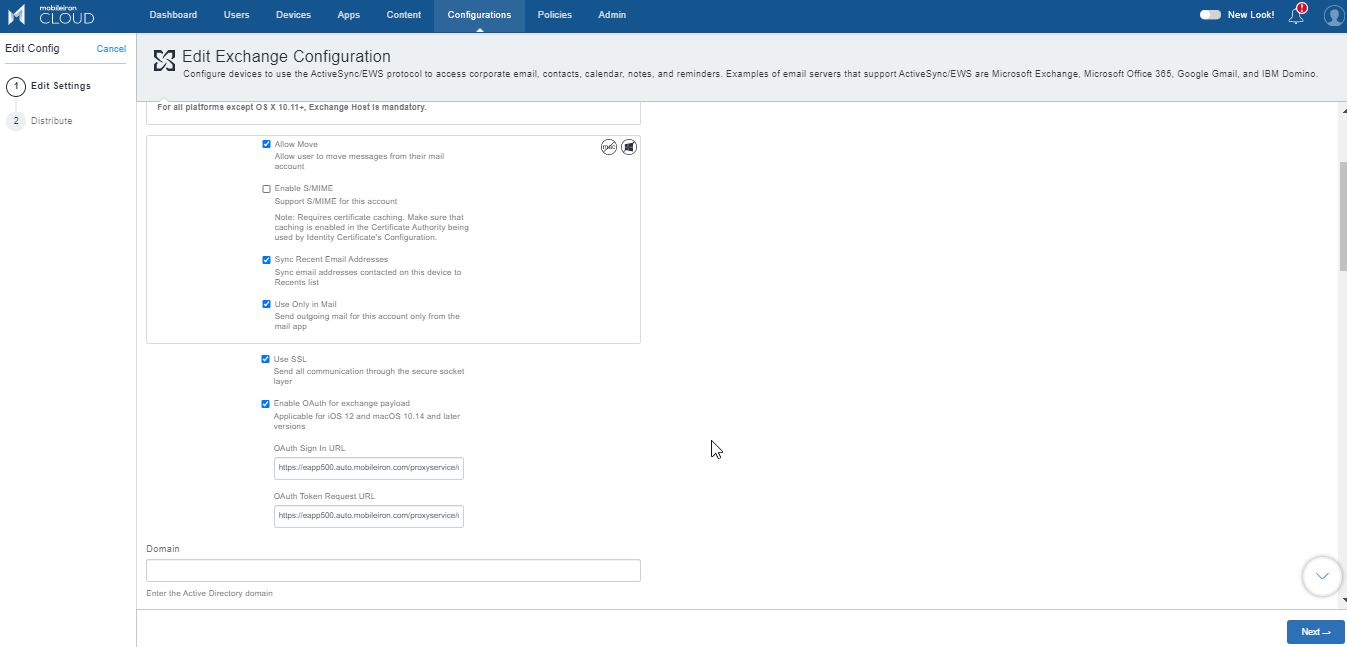Toggle the New Look switch
The width and height of the screenshot is (1347, 647).
point(1210,15)
